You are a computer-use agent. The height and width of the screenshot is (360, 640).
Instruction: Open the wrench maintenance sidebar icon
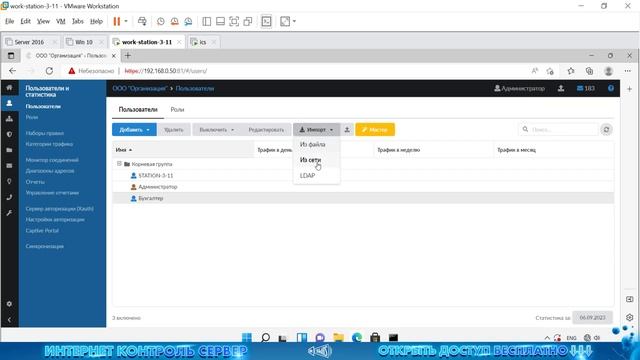pyautogui.click(x=9, y=213)
